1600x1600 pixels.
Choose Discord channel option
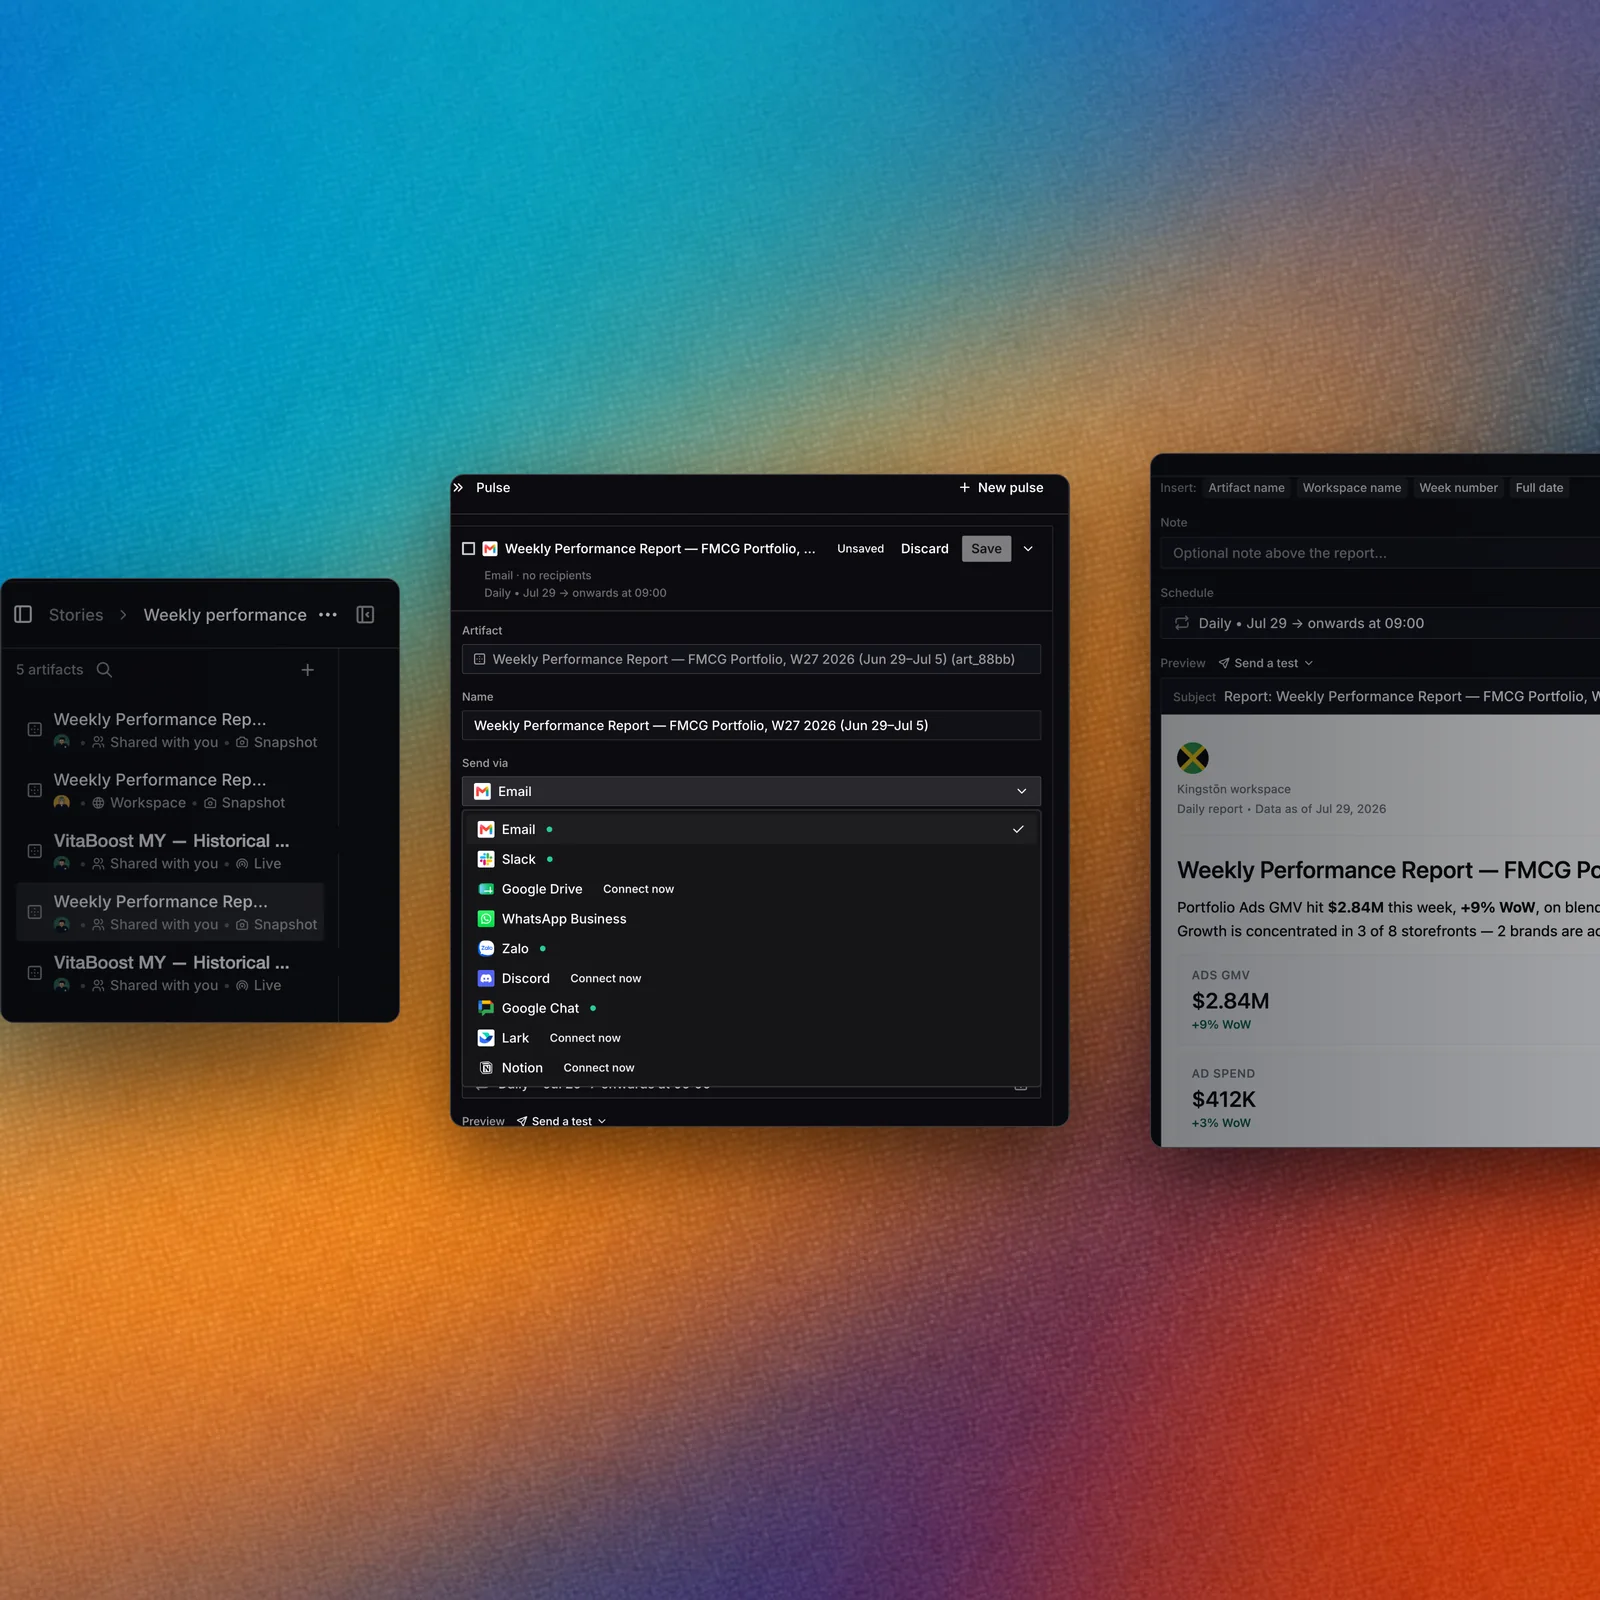point(751,978)
